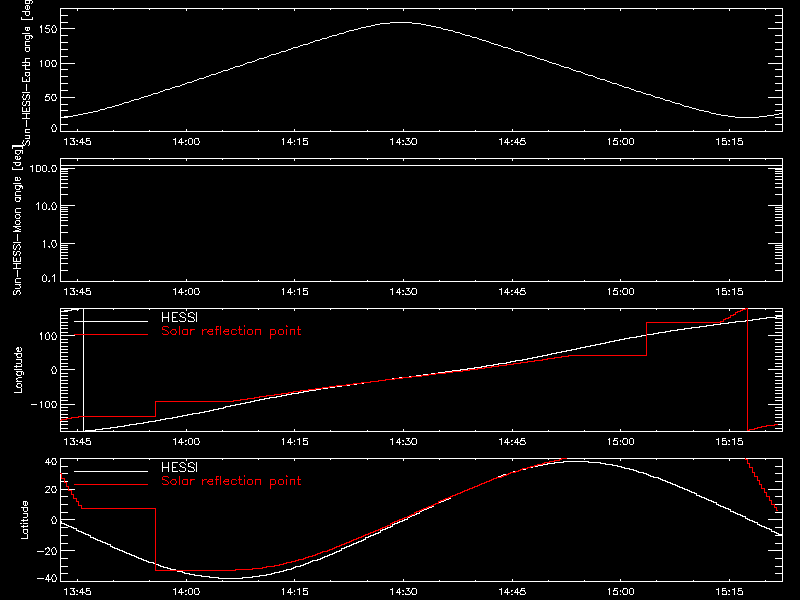The width and height of the screenshot is (800, 600).
Task: Click 14:45 time label under Latitude plot
Action: click(x=512, y=592)
